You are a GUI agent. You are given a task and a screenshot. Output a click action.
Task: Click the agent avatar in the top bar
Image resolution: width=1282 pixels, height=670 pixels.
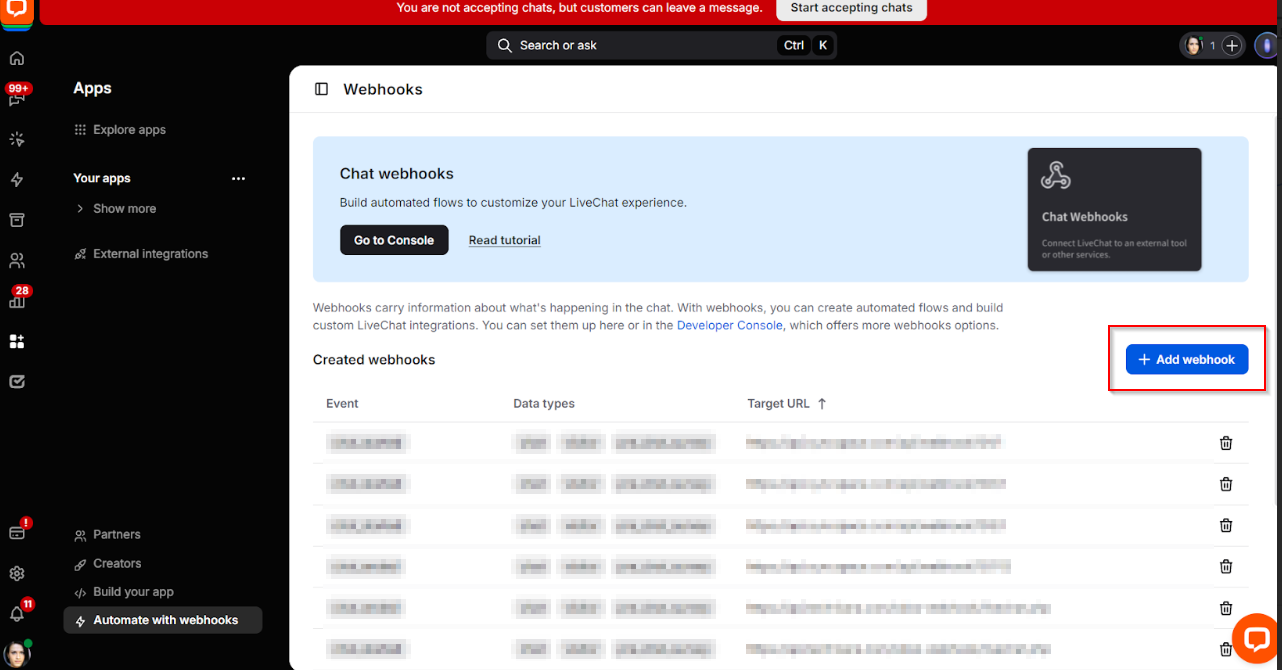[x=1193, y=45]
